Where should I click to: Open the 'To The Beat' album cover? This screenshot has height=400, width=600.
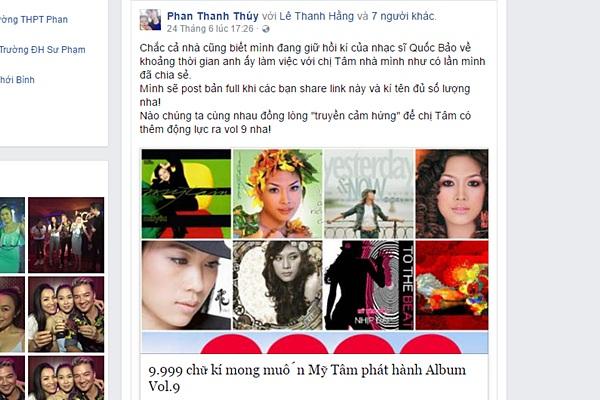click(369, 285)
